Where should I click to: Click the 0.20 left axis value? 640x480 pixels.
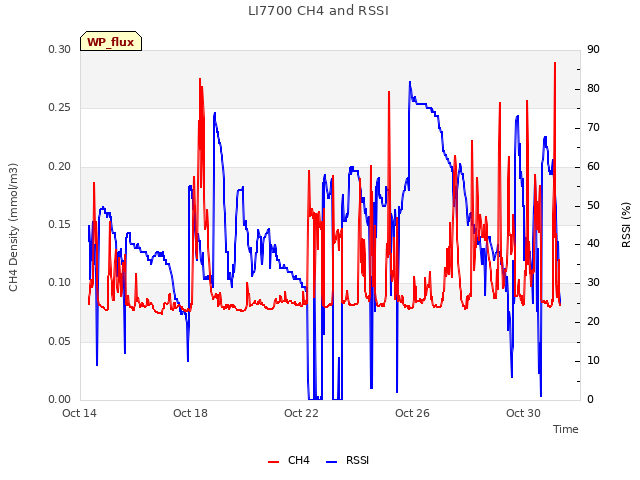(60, 167)
